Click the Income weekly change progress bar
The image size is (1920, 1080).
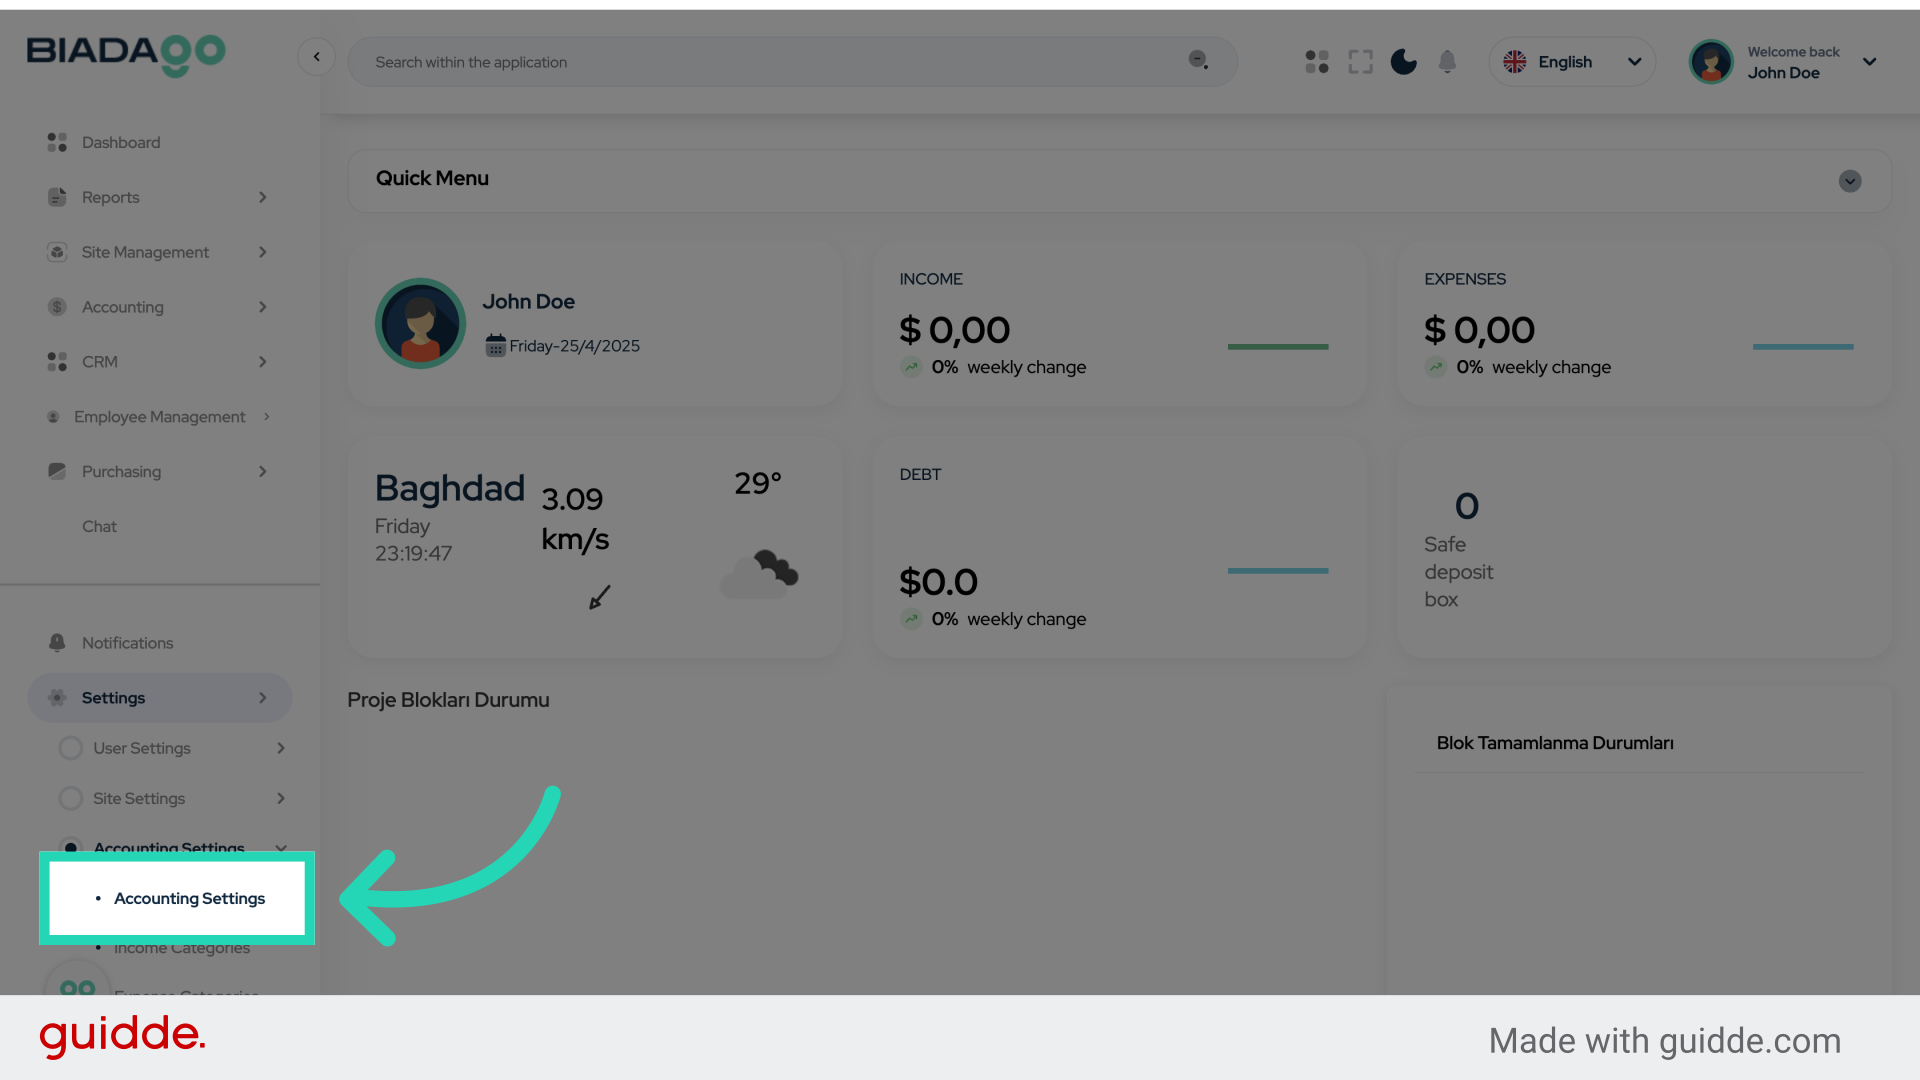(1278, 346)
